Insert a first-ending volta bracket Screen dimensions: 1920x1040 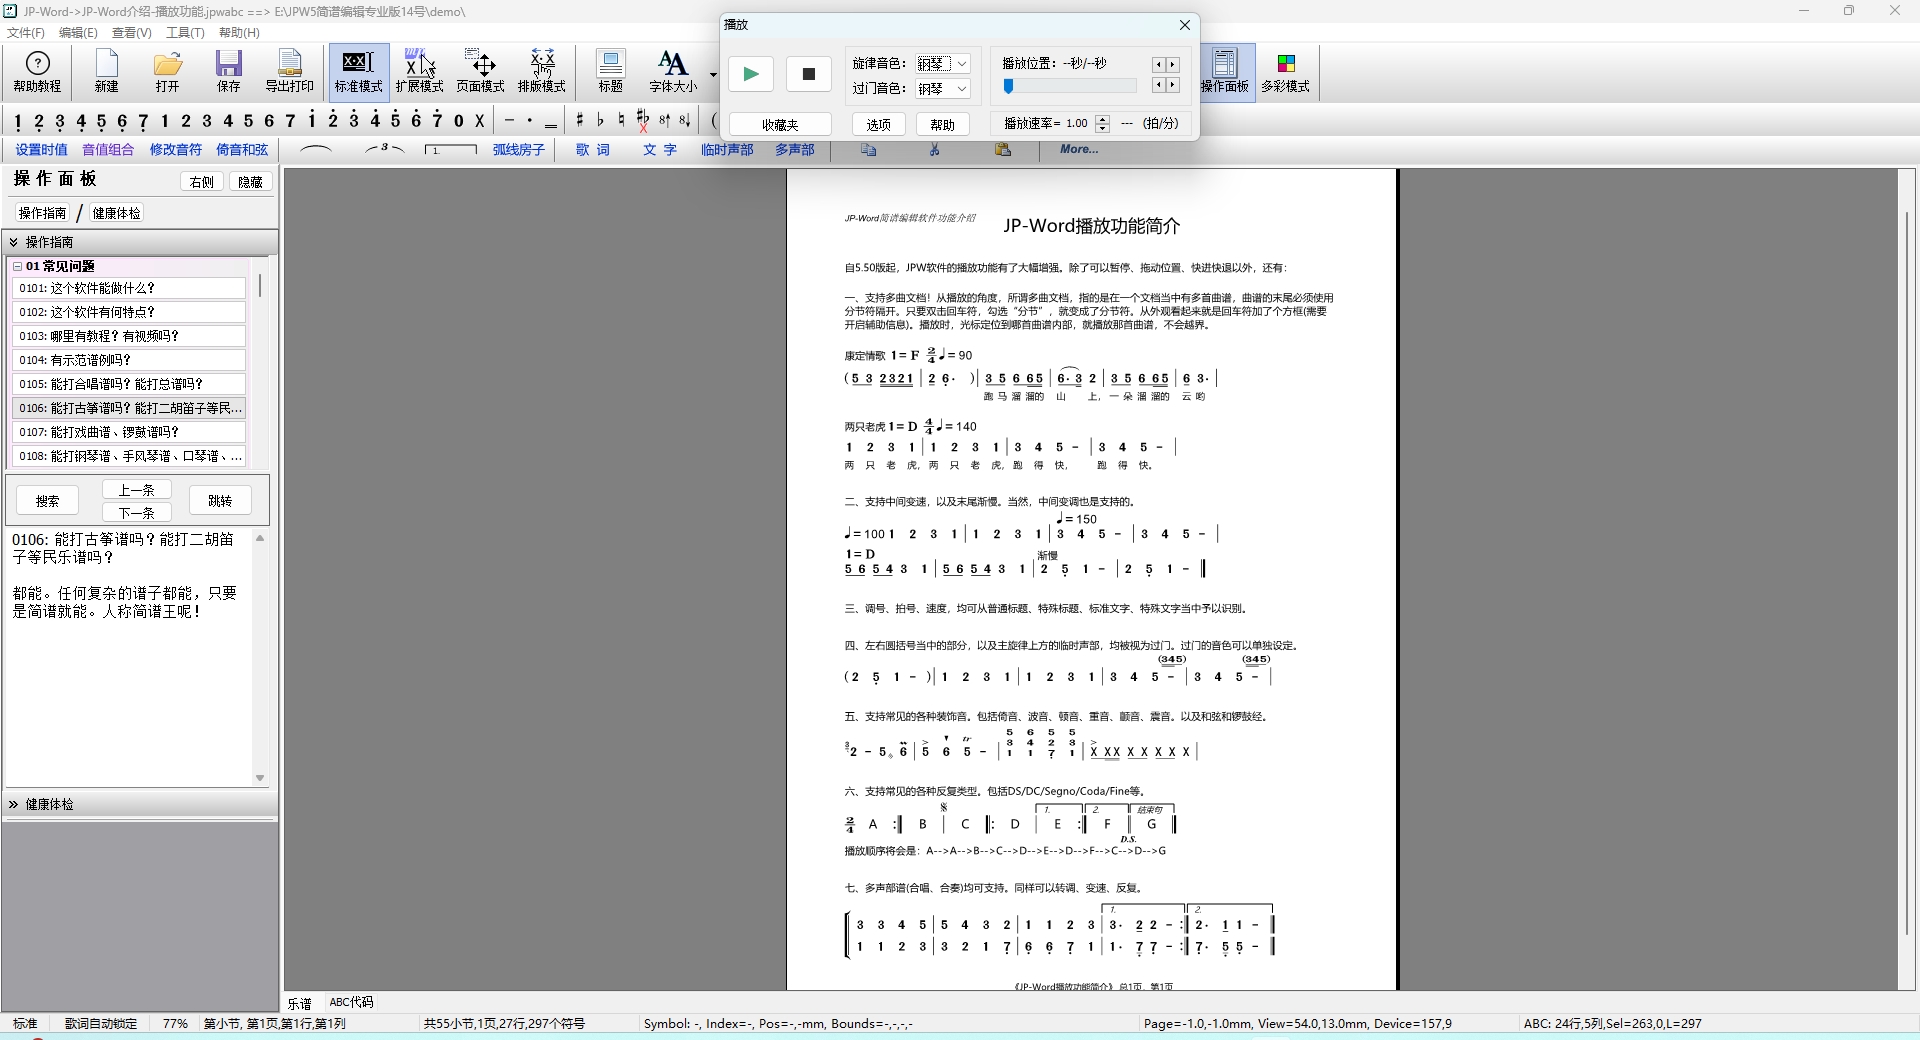(451, 150)
